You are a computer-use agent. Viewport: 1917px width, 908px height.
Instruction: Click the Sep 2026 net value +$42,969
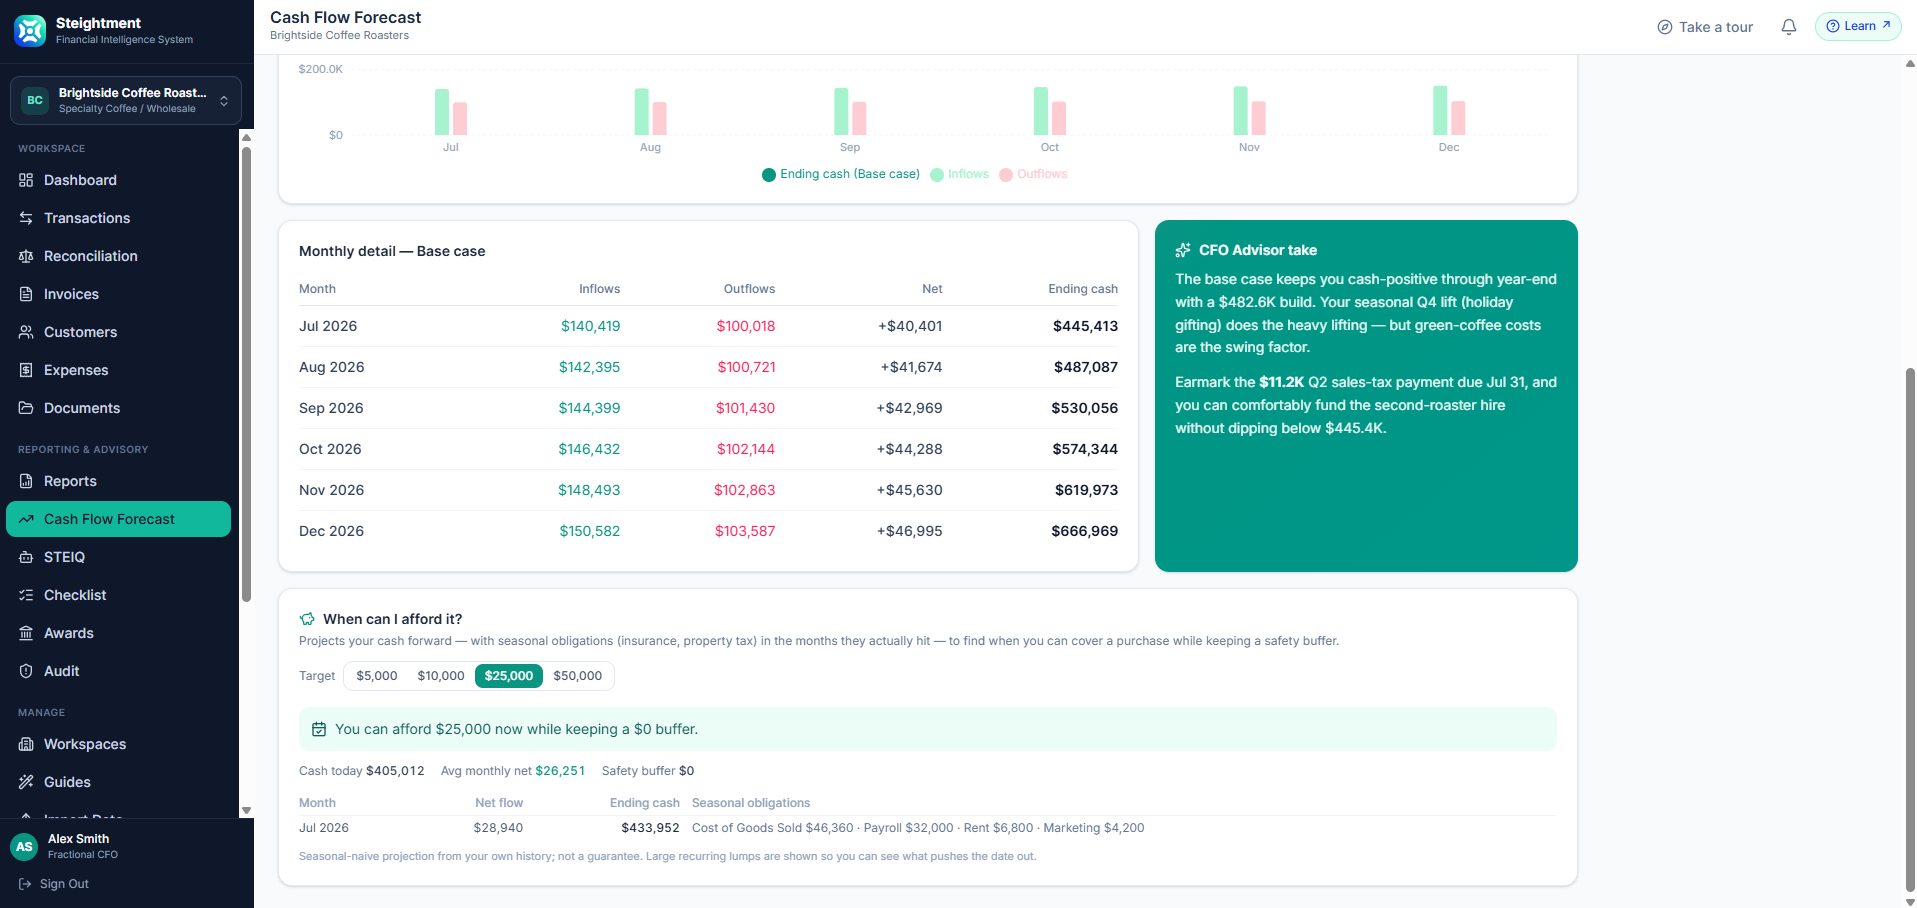click(909, 408)
